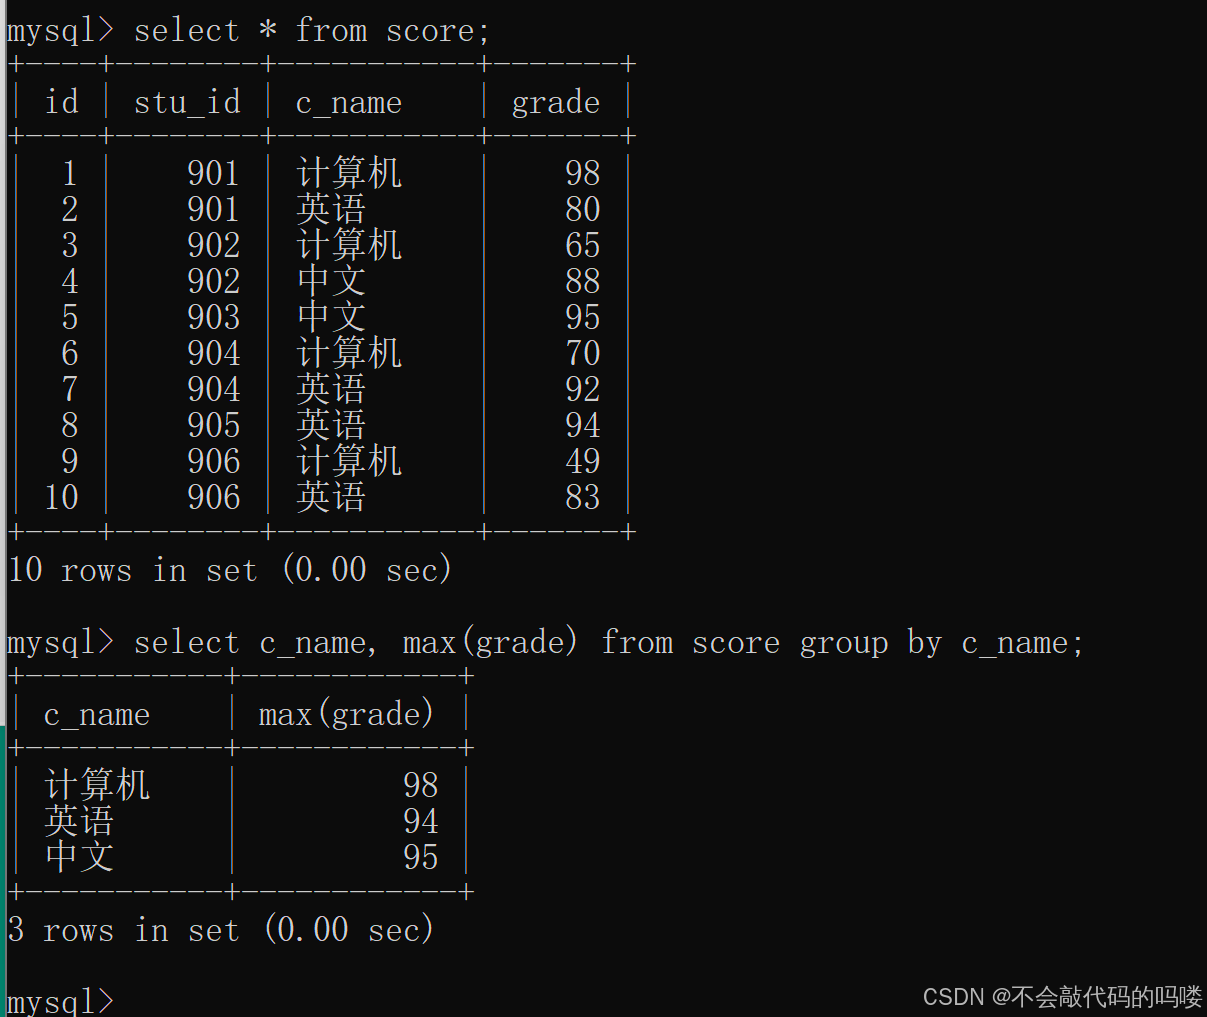Viewport: 1207px width, 1017px height.
Task: Click max grade 95 in grouped results
Action: pyautogui.click(x=421, y=857)
